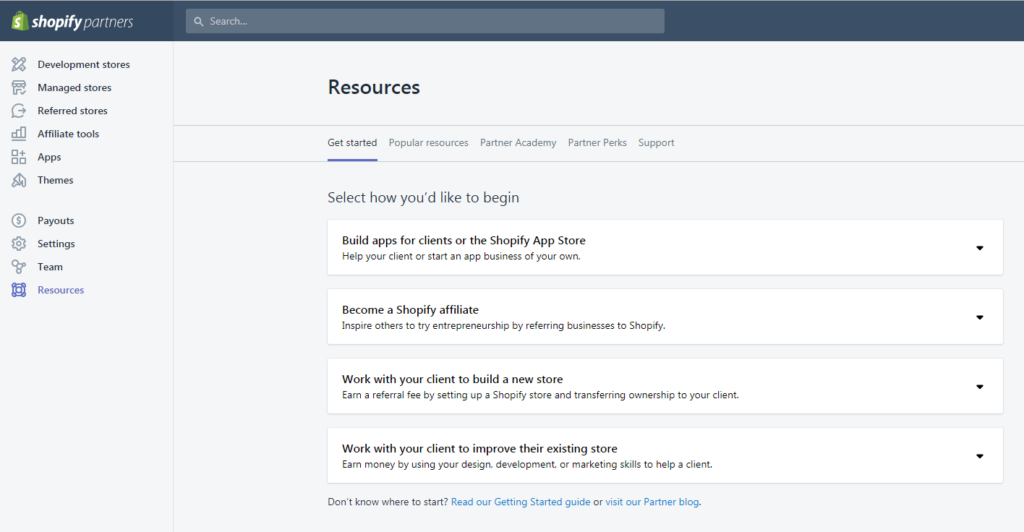Click Become a Shopify affiliate heading

pyautogui.click(x=410, y=310)
